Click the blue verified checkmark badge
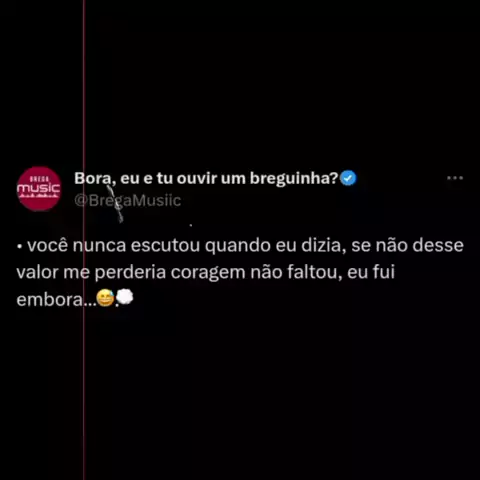The width and height of the screenshot is (480, 480). coord(348,178)
